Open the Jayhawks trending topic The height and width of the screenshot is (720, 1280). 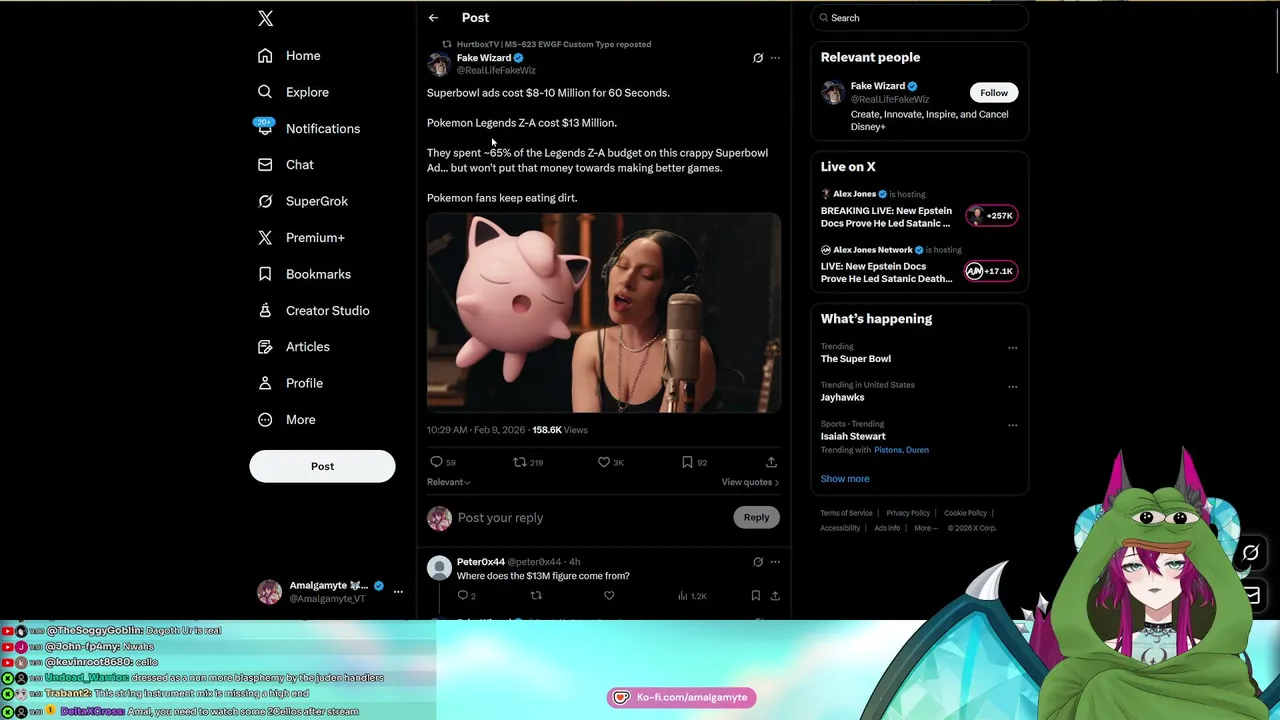coord(843,398)
